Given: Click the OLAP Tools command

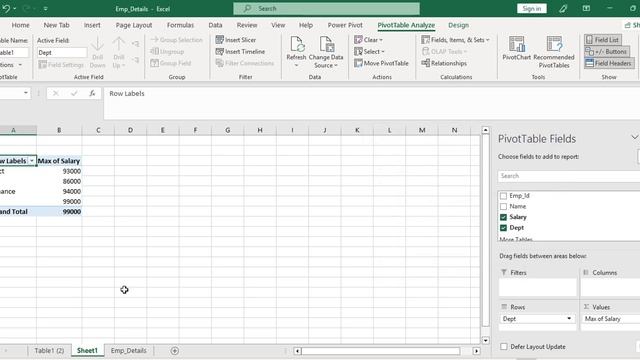Looking at the screenshot, I should click(444, 51).
